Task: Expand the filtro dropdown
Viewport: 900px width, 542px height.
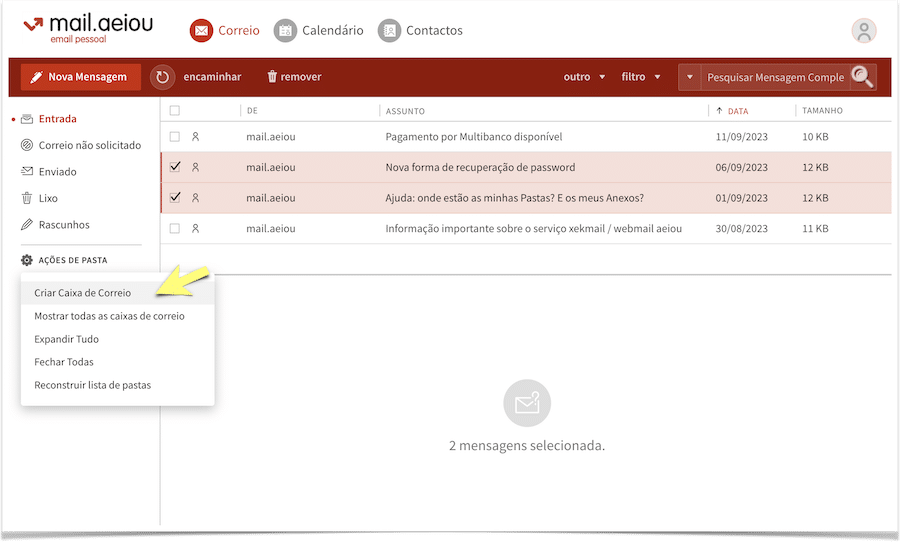Action: click(640, 77)
